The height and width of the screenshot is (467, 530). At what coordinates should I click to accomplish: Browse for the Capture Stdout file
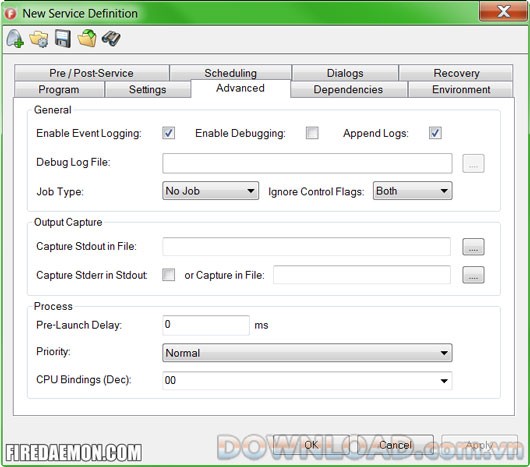473,247
